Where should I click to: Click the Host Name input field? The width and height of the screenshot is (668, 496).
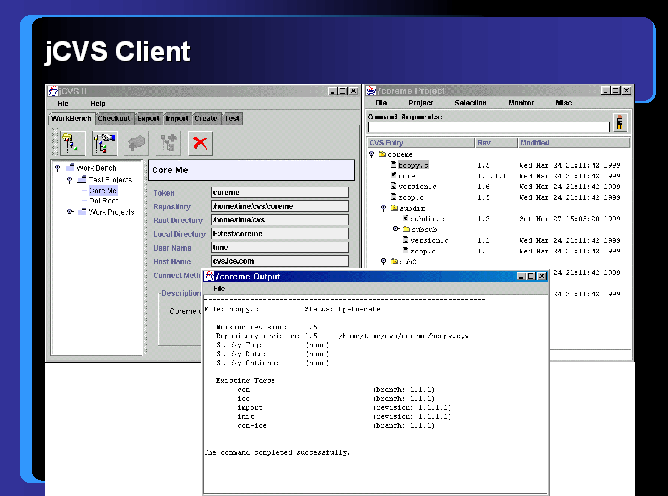click(x=279, y=261)
